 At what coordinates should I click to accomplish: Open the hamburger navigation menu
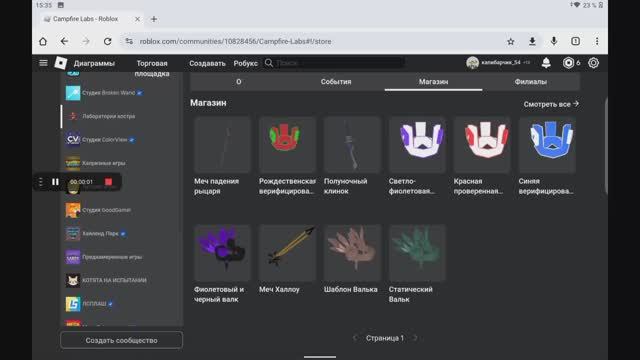click(43, 63)
